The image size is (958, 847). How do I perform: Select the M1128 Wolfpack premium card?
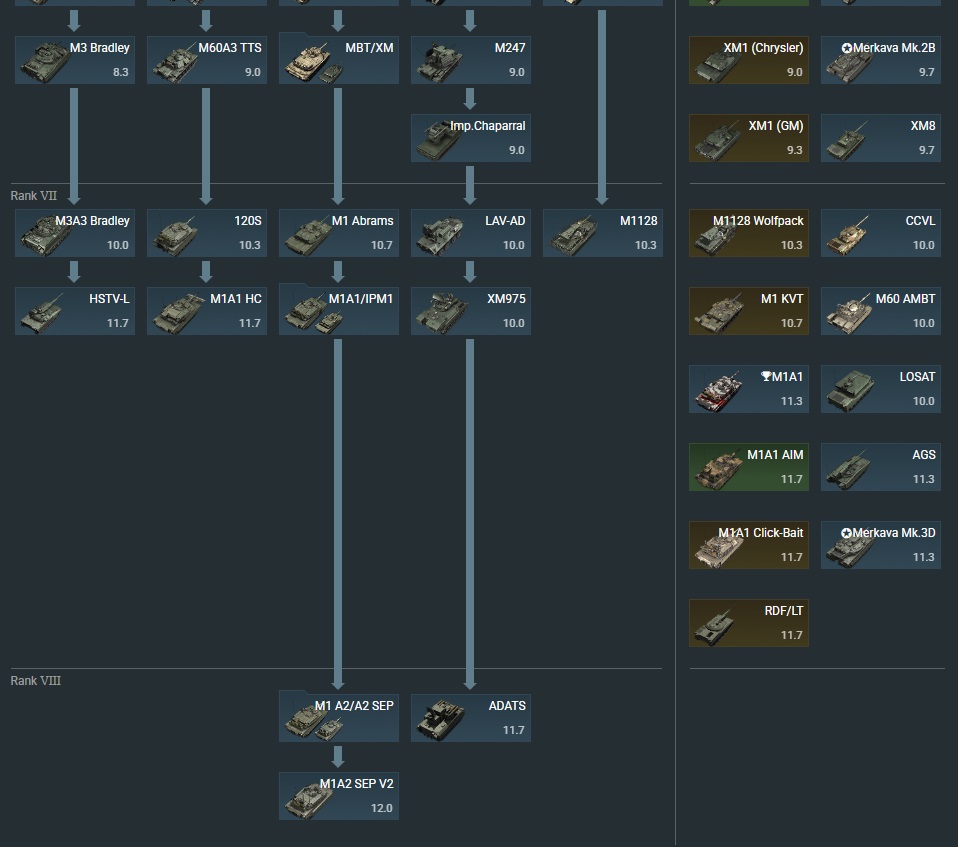pyautogui.click(x=748, y=232)
